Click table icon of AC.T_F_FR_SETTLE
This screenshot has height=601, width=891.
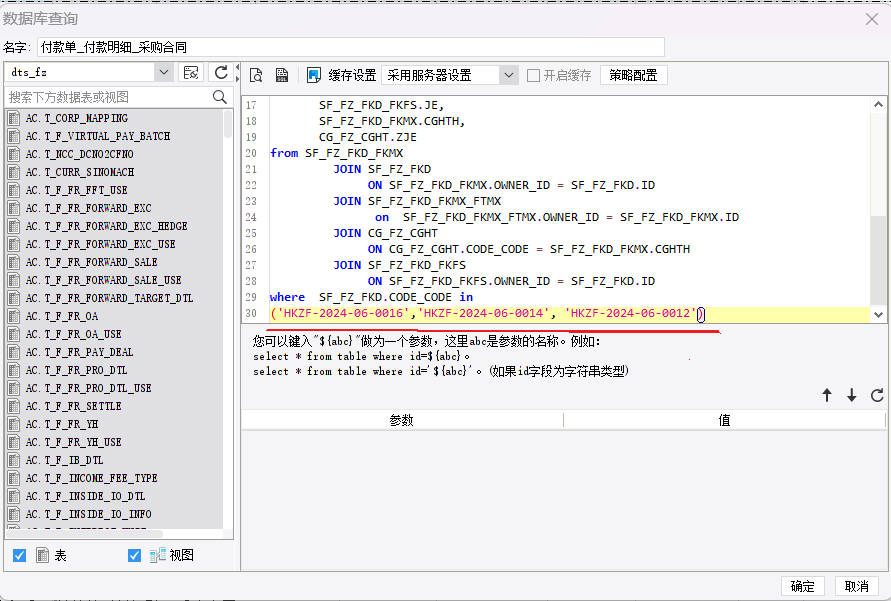point(14,406)
